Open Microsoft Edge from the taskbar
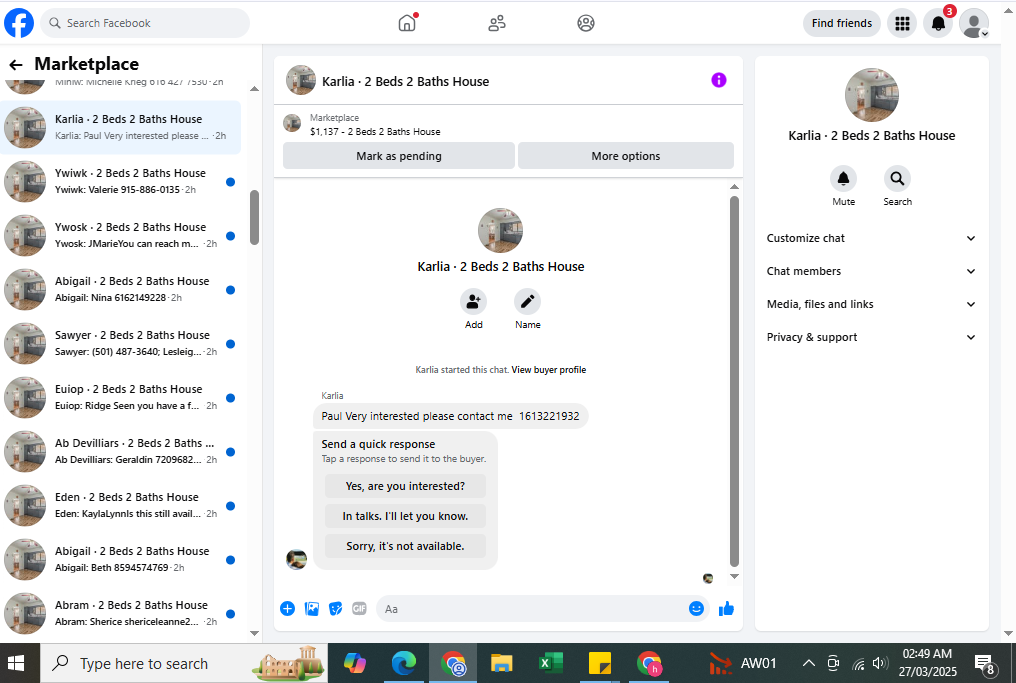Screen dimensions: 1016x683 click(404, 664)
